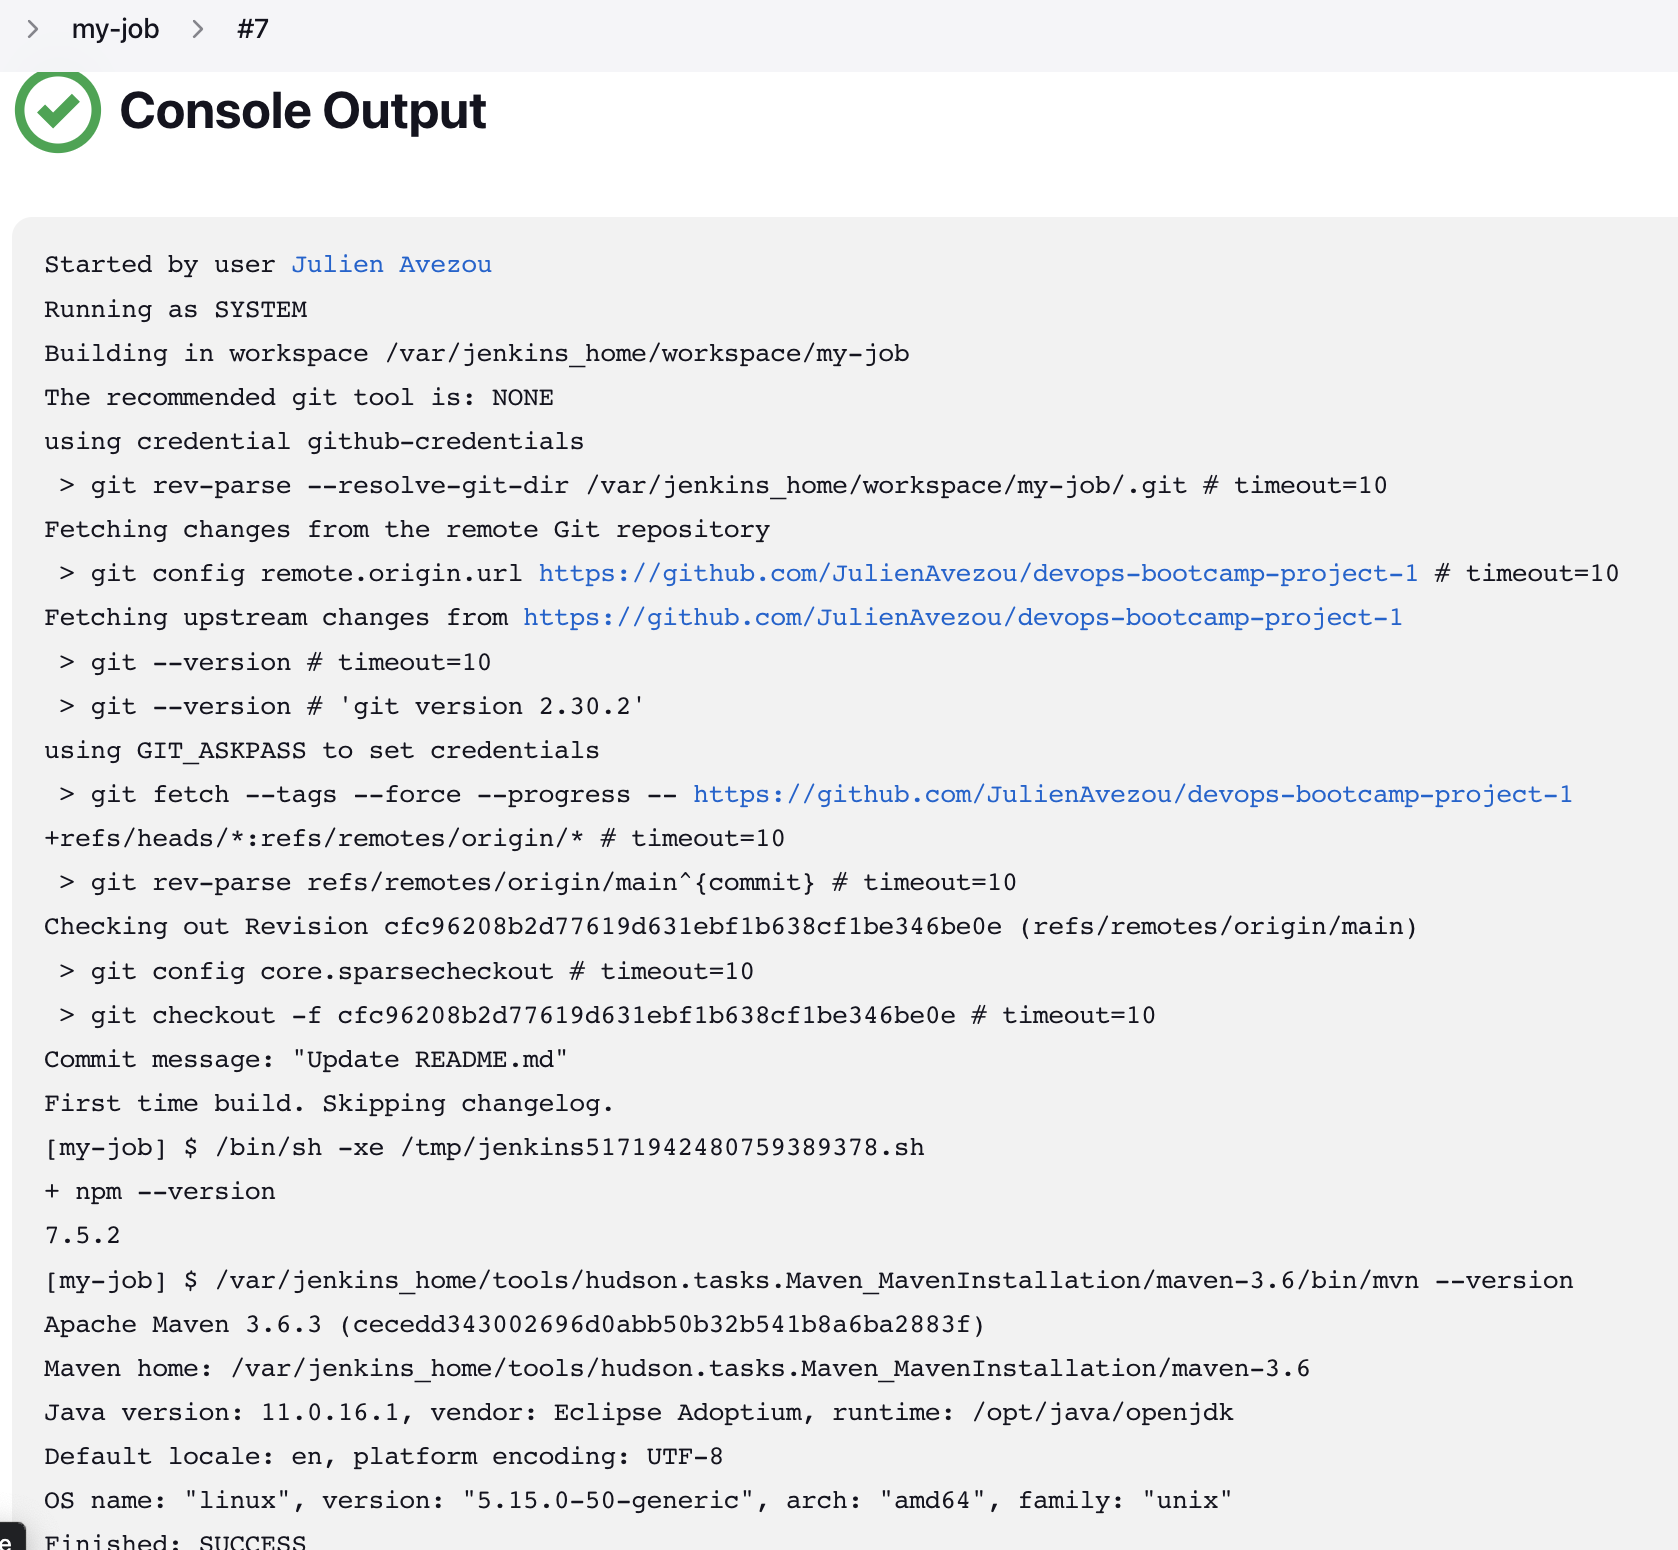Click the 'Finished: SUCCESS' line
The height and width of the screenshot is (1550, 1678).
tap(175, 1541)
